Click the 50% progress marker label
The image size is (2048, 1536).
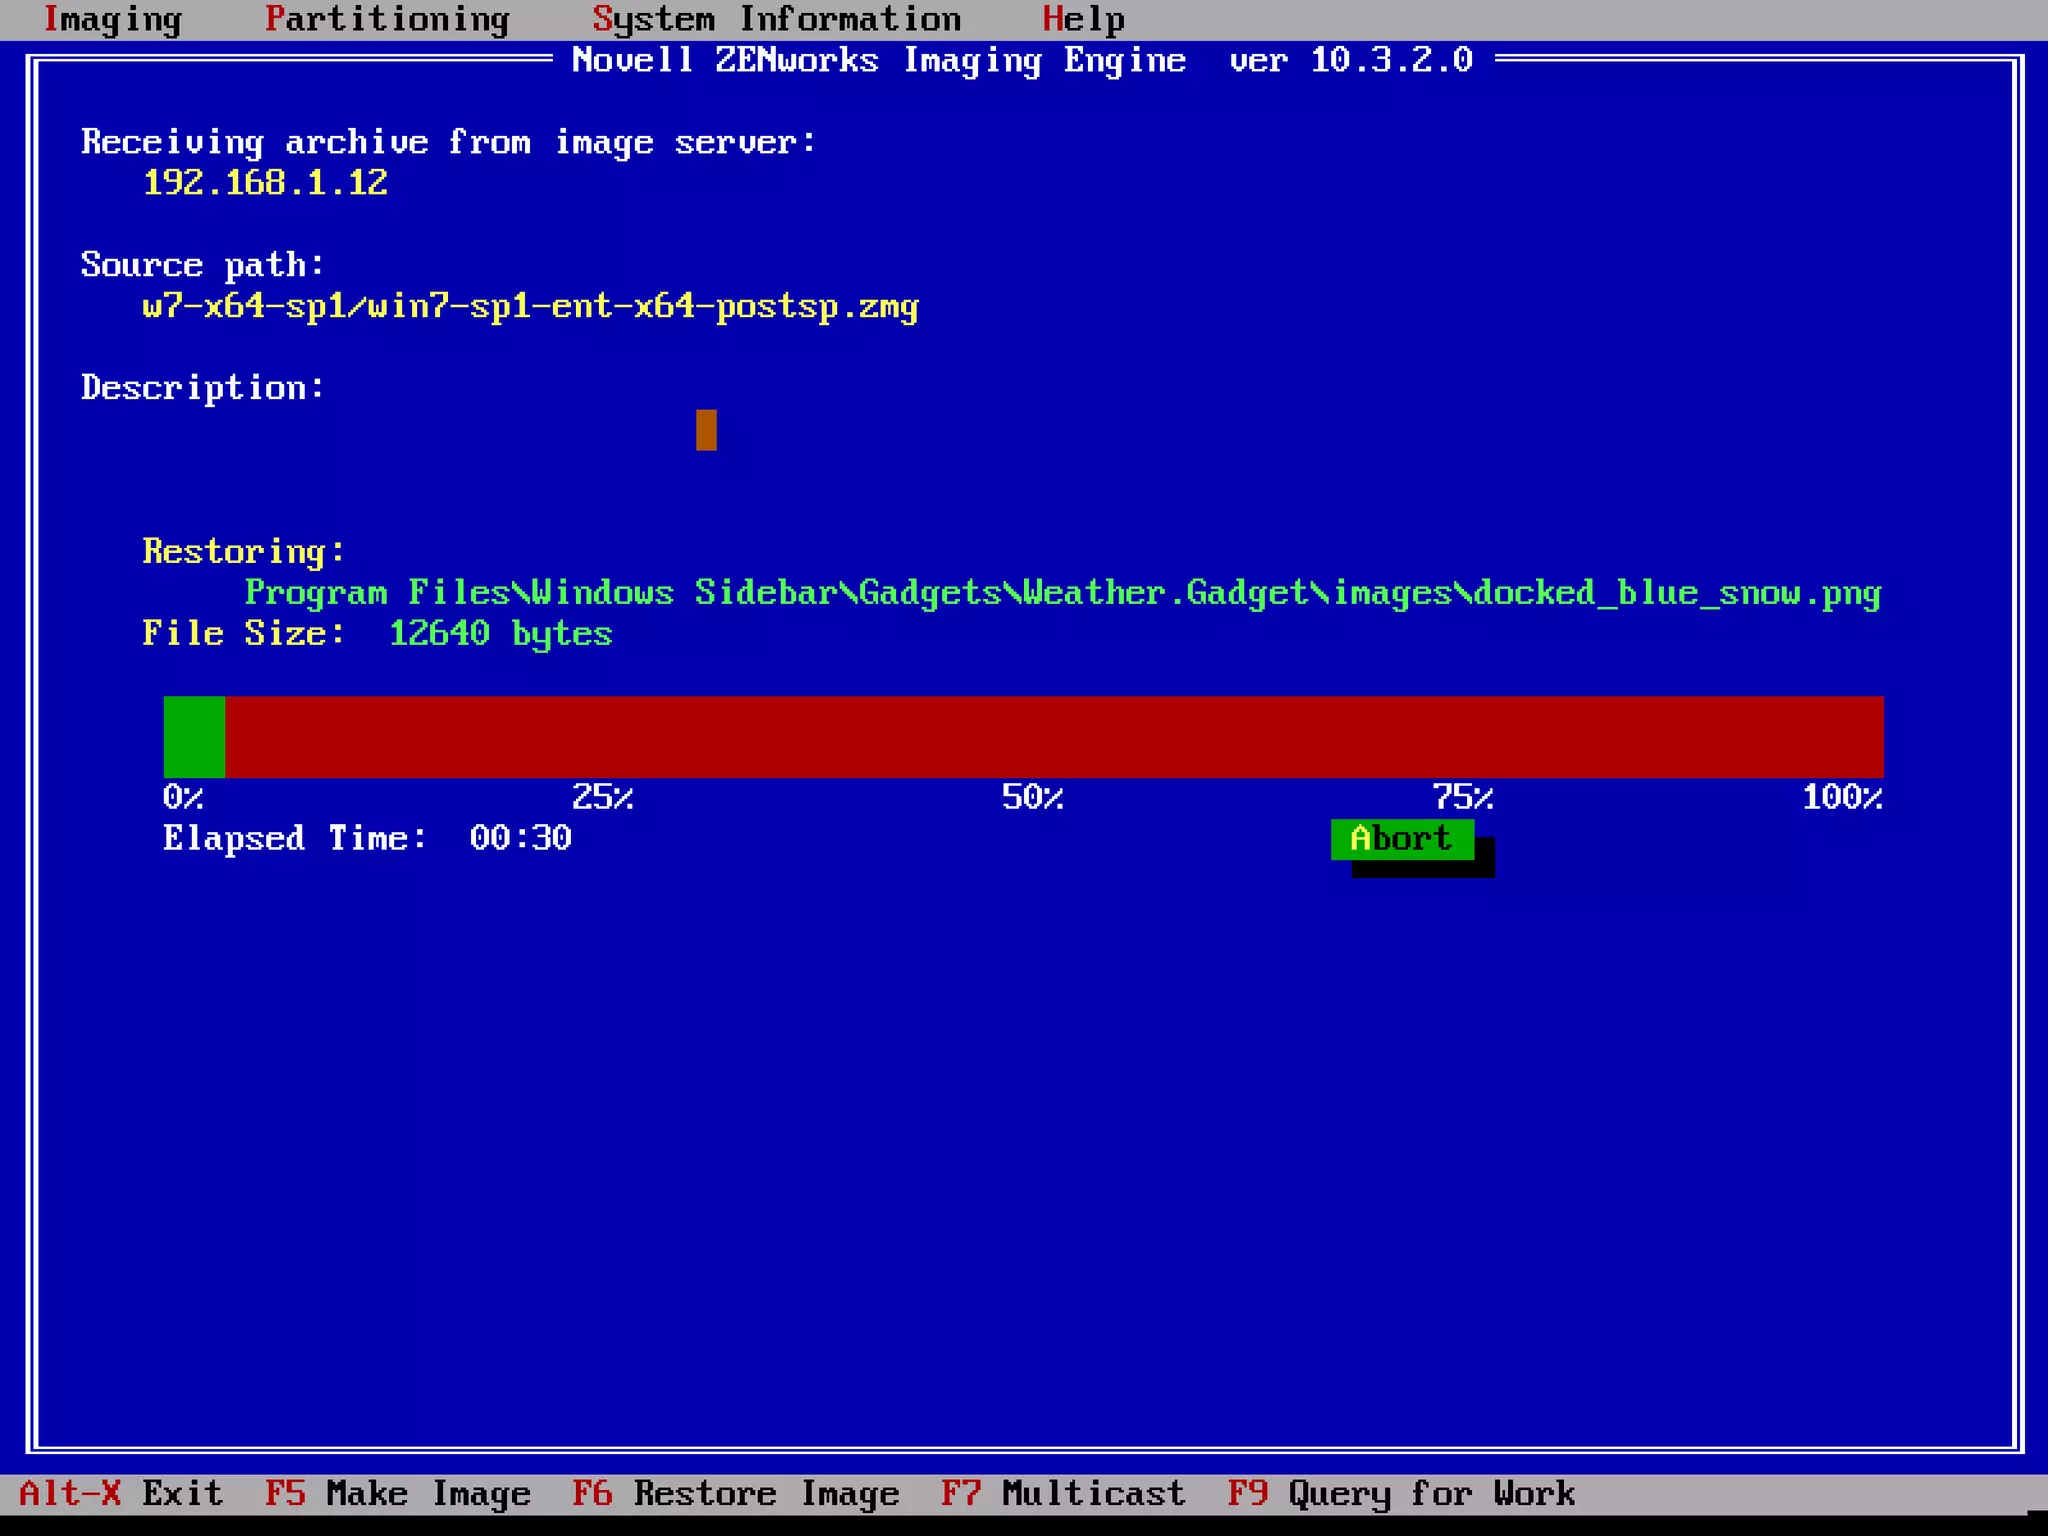(1032, 797)
